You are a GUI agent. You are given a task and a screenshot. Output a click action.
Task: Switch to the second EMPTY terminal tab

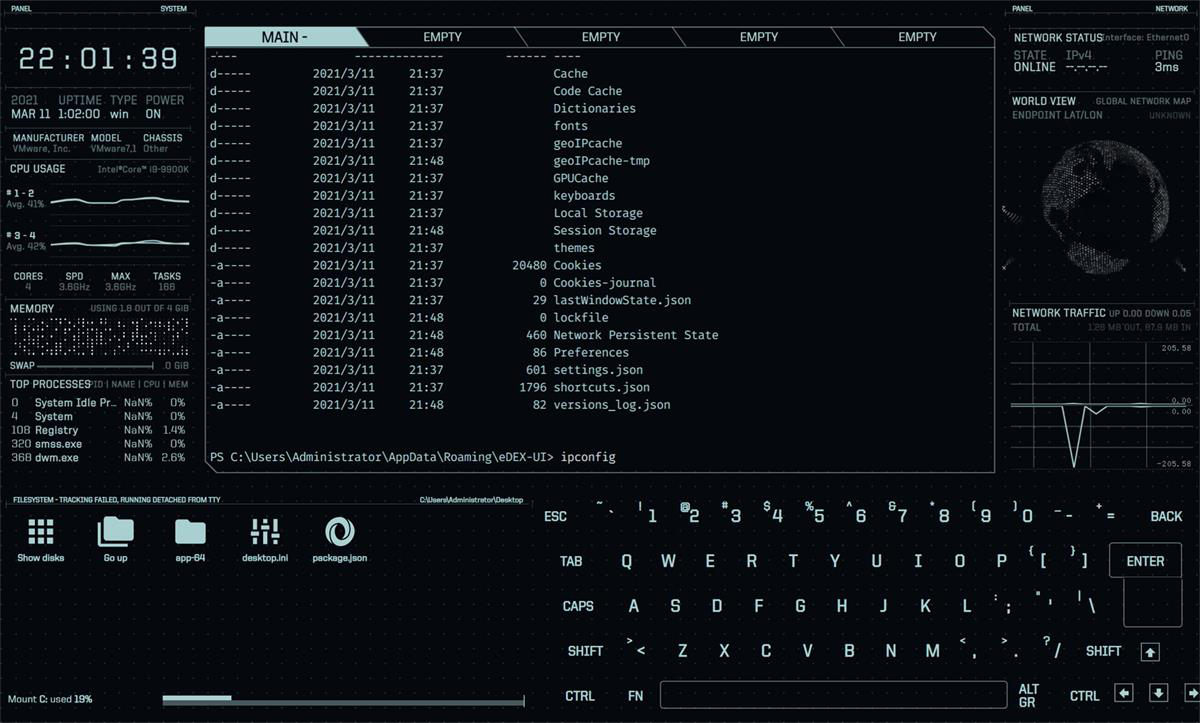[601, 37]
